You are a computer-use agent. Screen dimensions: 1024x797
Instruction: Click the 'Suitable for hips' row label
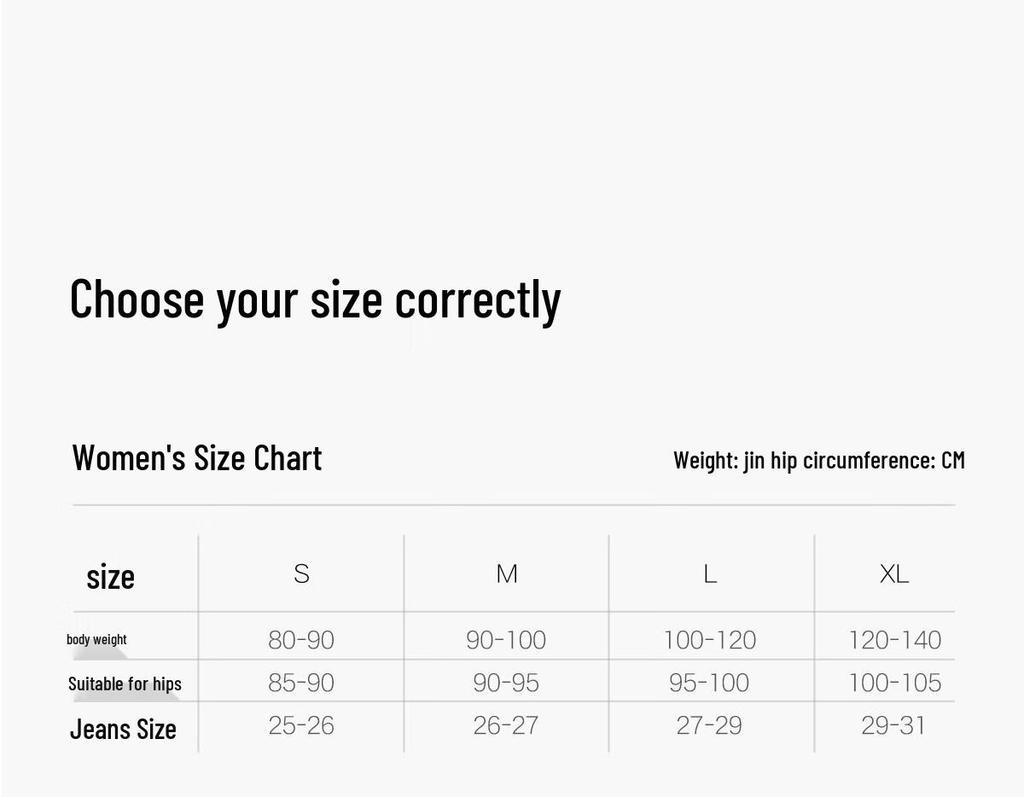coord(125,684)
